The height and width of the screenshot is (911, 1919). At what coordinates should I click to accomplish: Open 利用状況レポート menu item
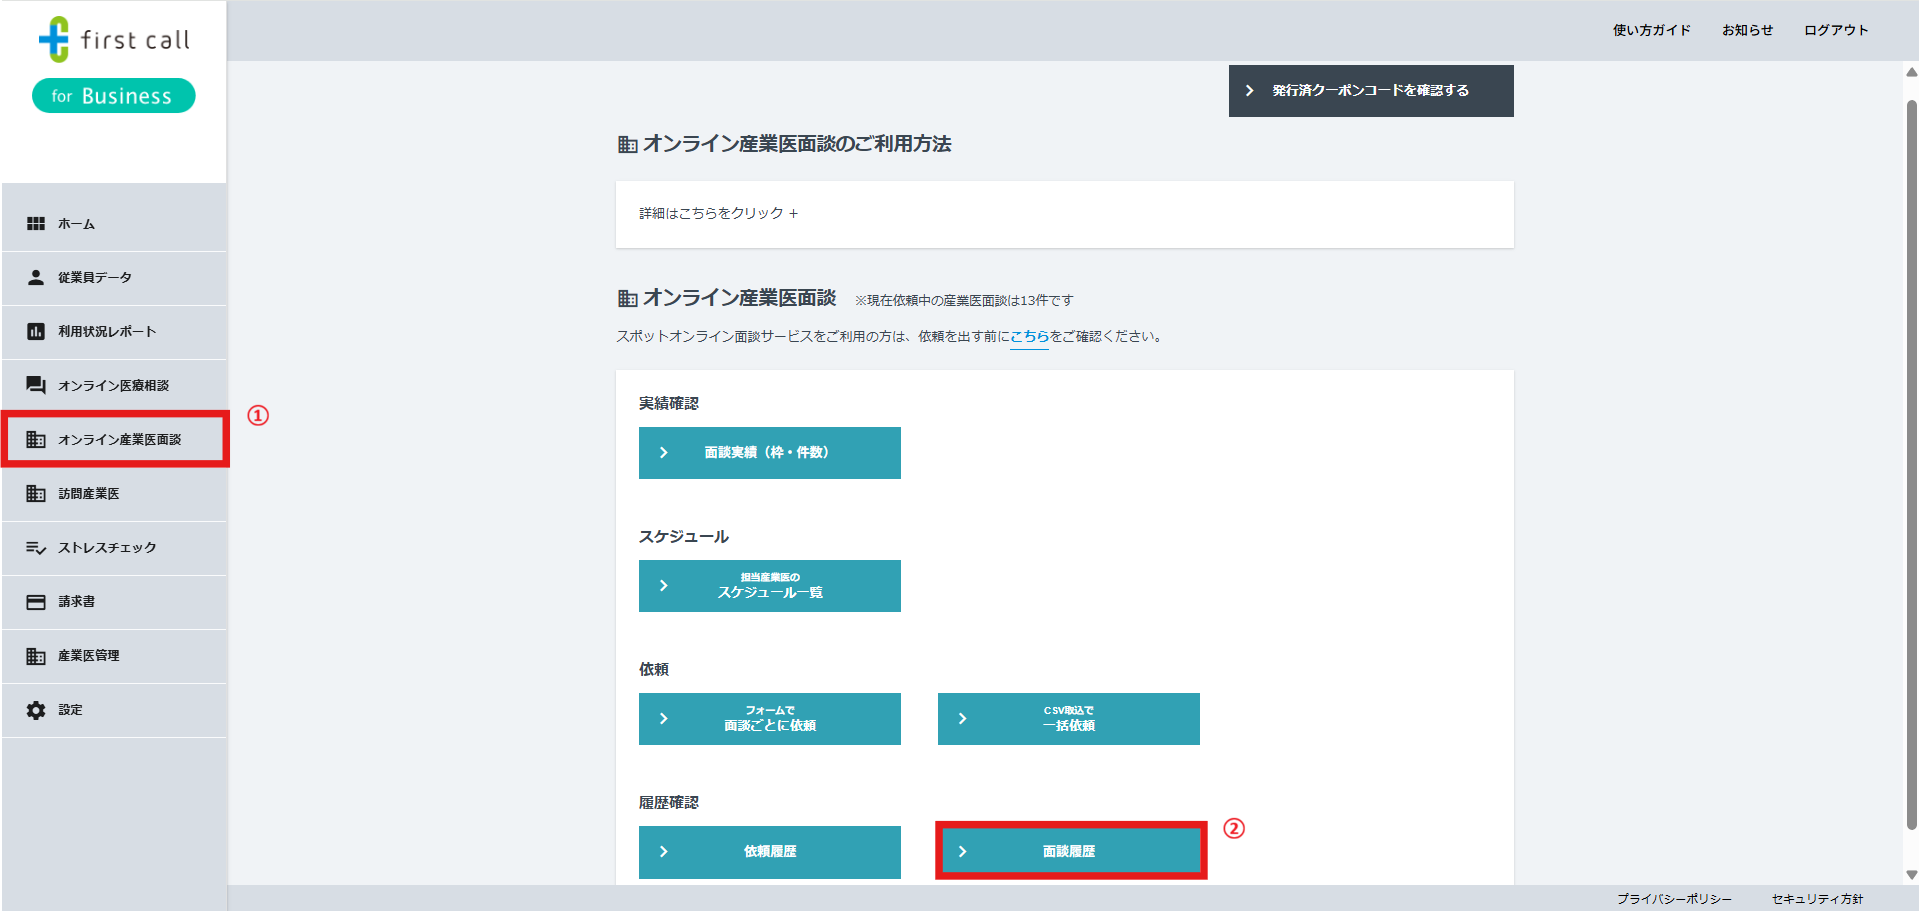114,332
